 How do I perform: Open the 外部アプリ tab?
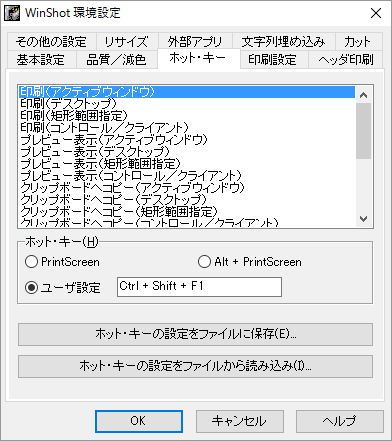[195, 42]
